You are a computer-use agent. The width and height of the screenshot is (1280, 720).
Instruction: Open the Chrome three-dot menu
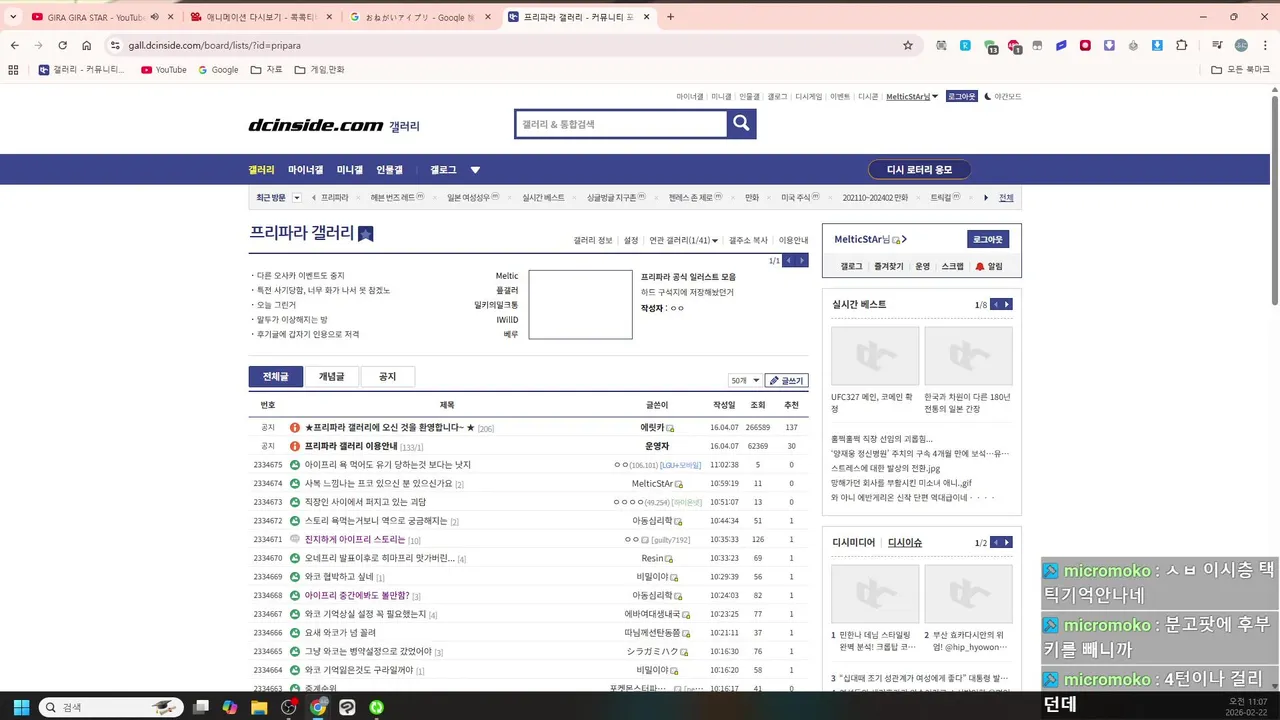(x=1265, y=45)
